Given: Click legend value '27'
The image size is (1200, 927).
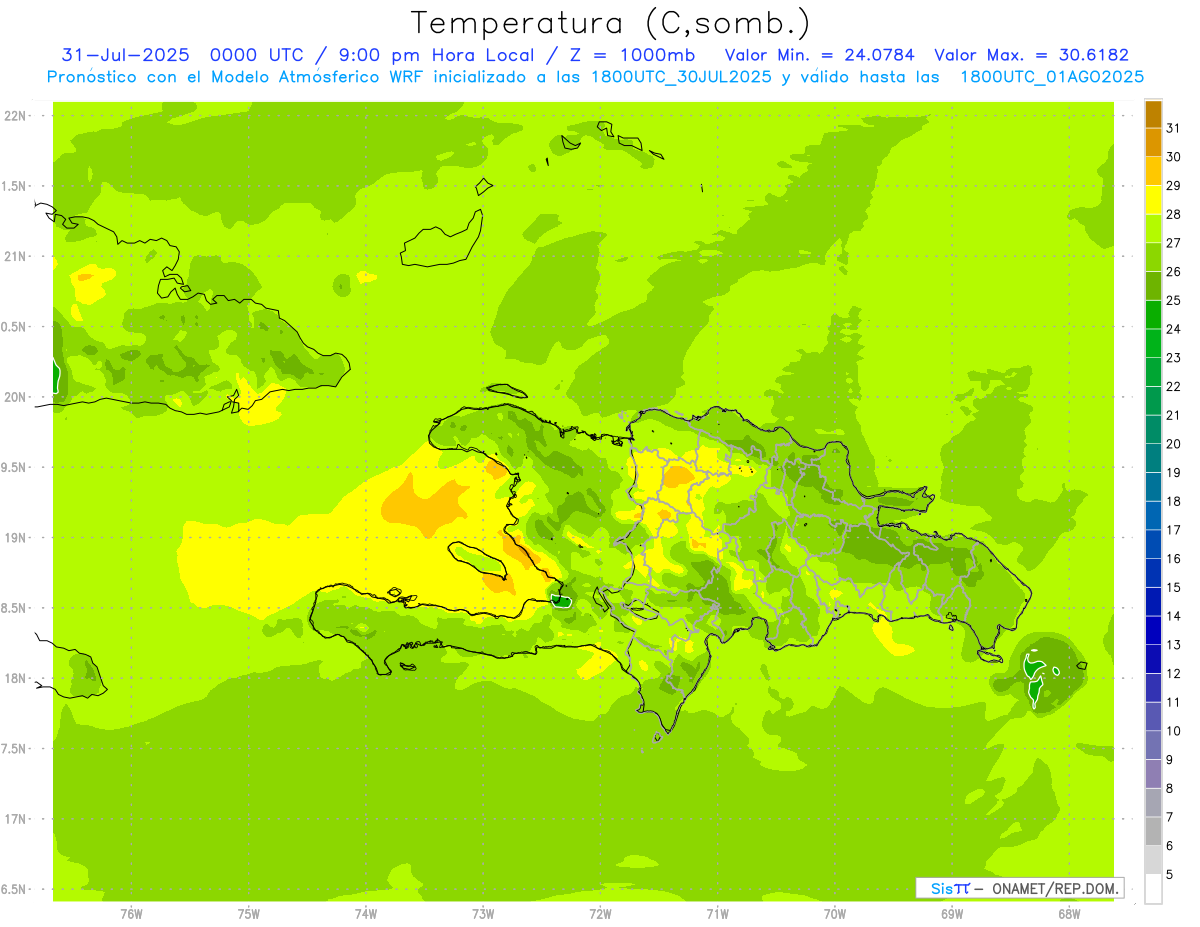Looking at the screenshot, I should (x=1173, y=242).
